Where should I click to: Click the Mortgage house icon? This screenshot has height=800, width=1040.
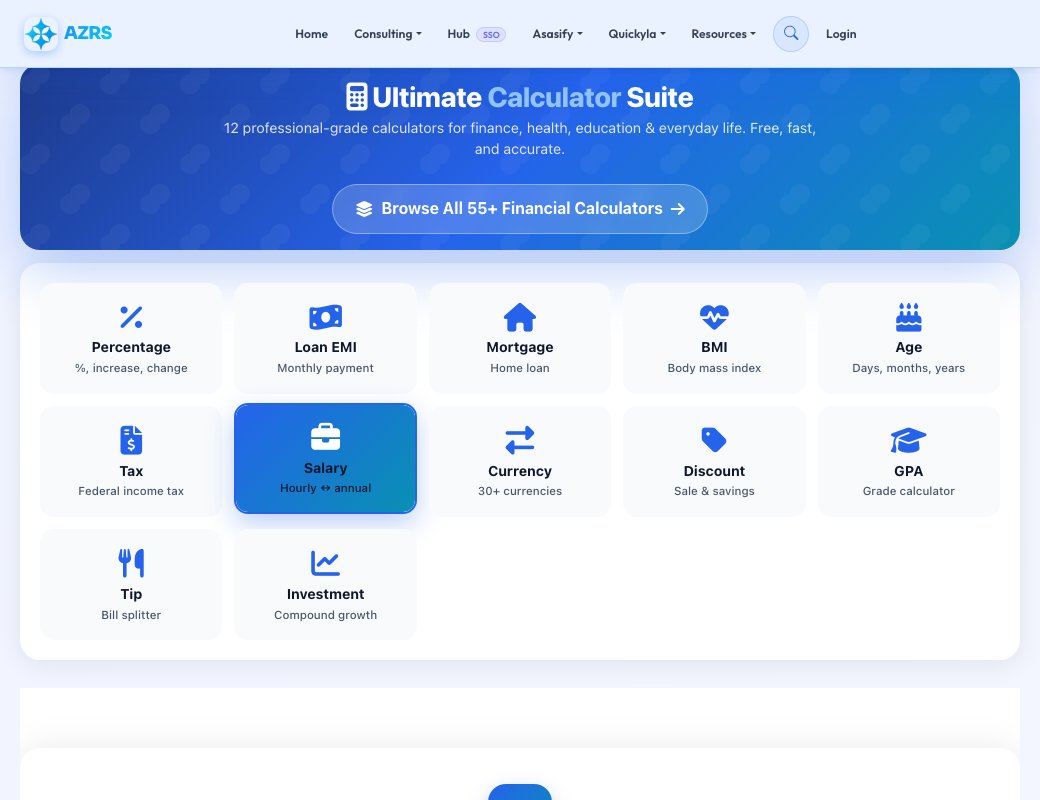point(520,317)
